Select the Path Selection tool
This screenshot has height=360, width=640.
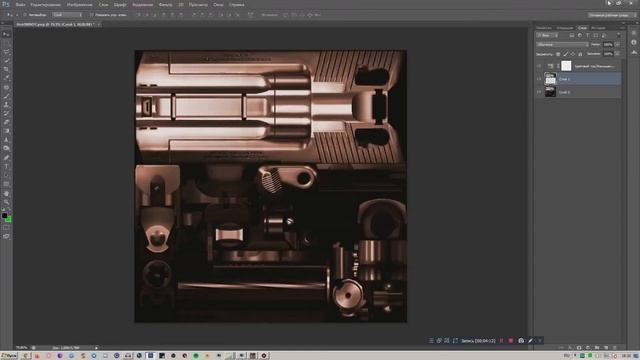click(x=6, y=175)
